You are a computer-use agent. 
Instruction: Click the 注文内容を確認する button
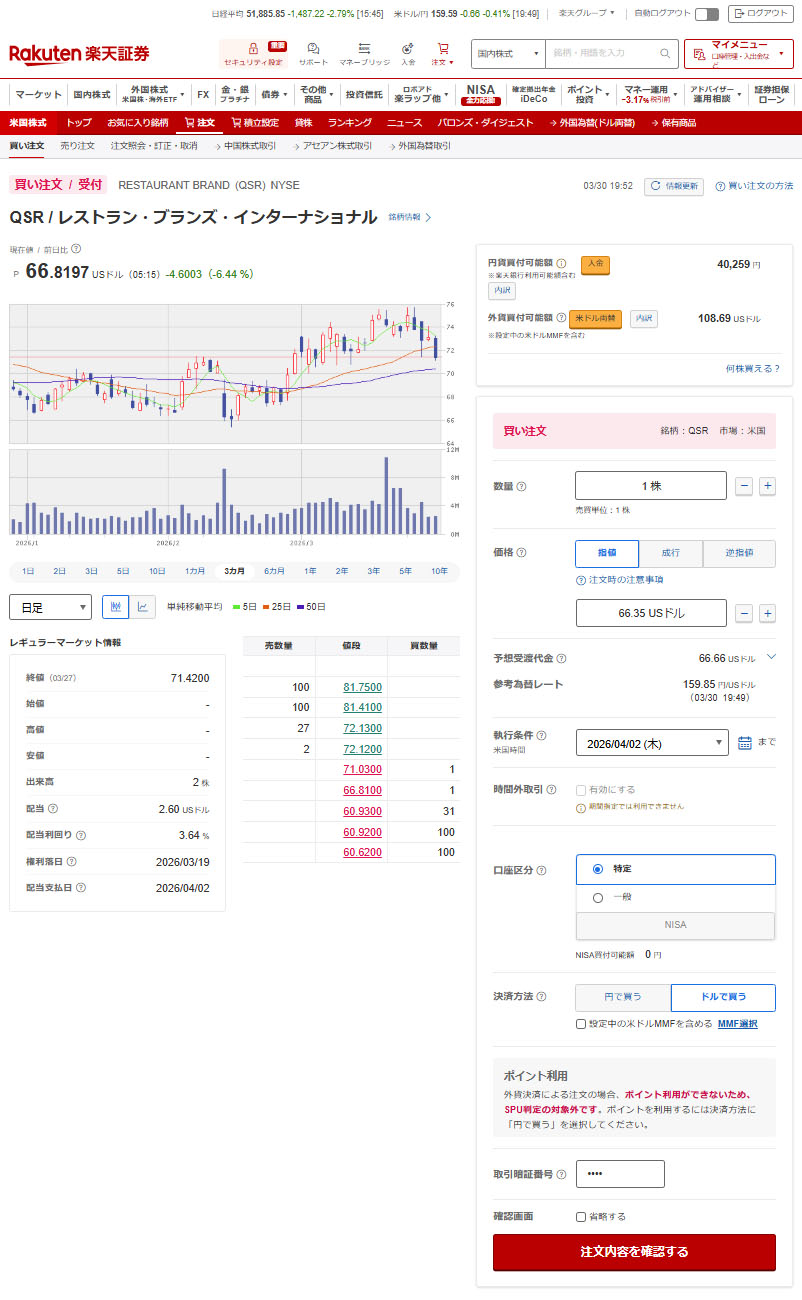click(634, 1252)
